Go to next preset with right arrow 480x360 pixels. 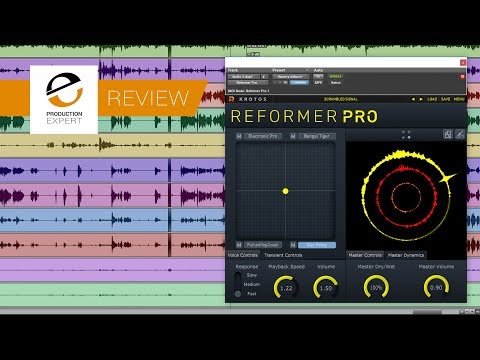(421, 99)
